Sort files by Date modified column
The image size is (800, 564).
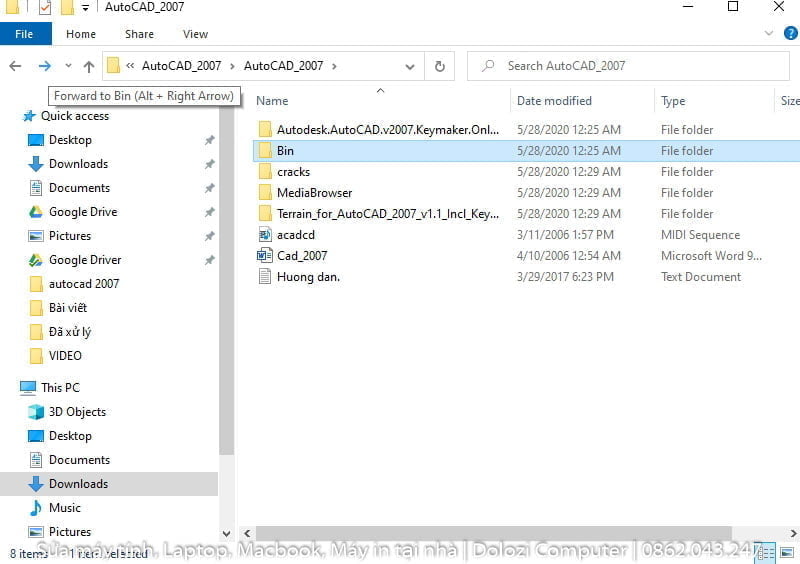[554, 101]
